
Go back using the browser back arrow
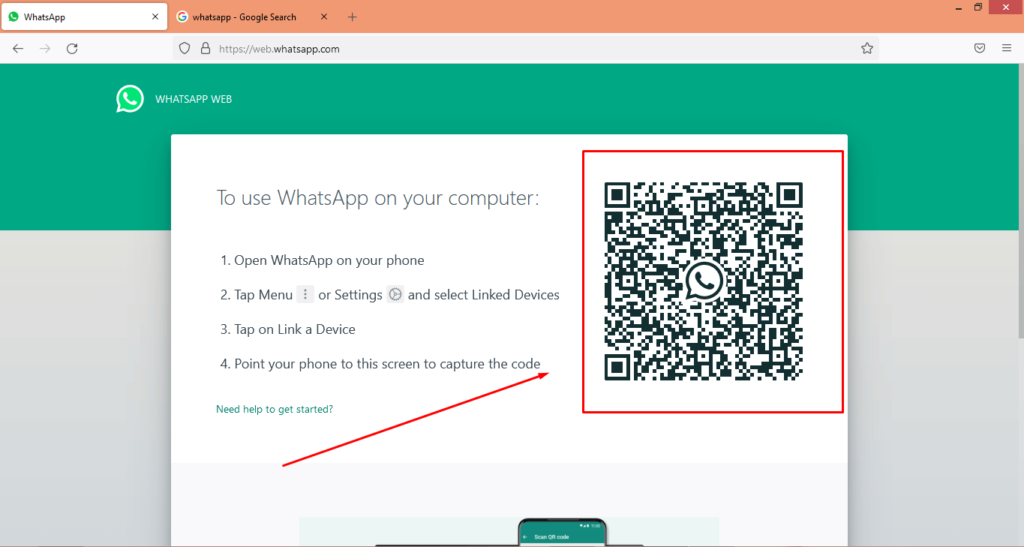18,48
